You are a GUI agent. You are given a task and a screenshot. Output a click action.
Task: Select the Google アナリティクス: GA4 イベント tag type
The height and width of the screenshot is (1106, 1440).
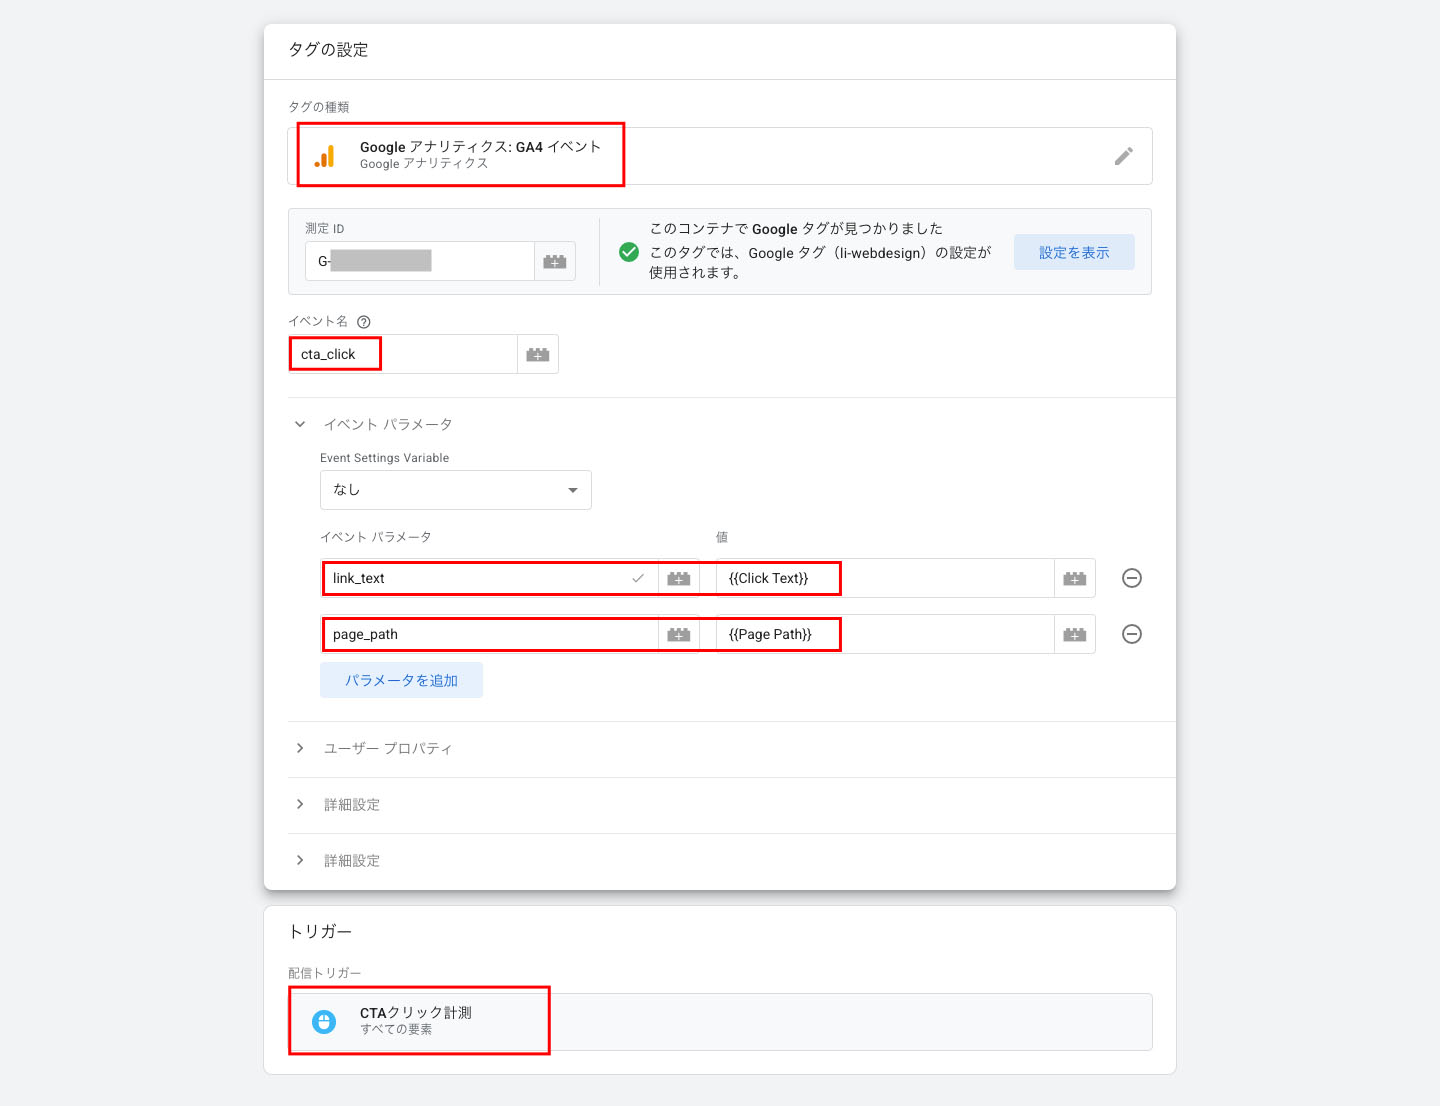coord(720,156)
